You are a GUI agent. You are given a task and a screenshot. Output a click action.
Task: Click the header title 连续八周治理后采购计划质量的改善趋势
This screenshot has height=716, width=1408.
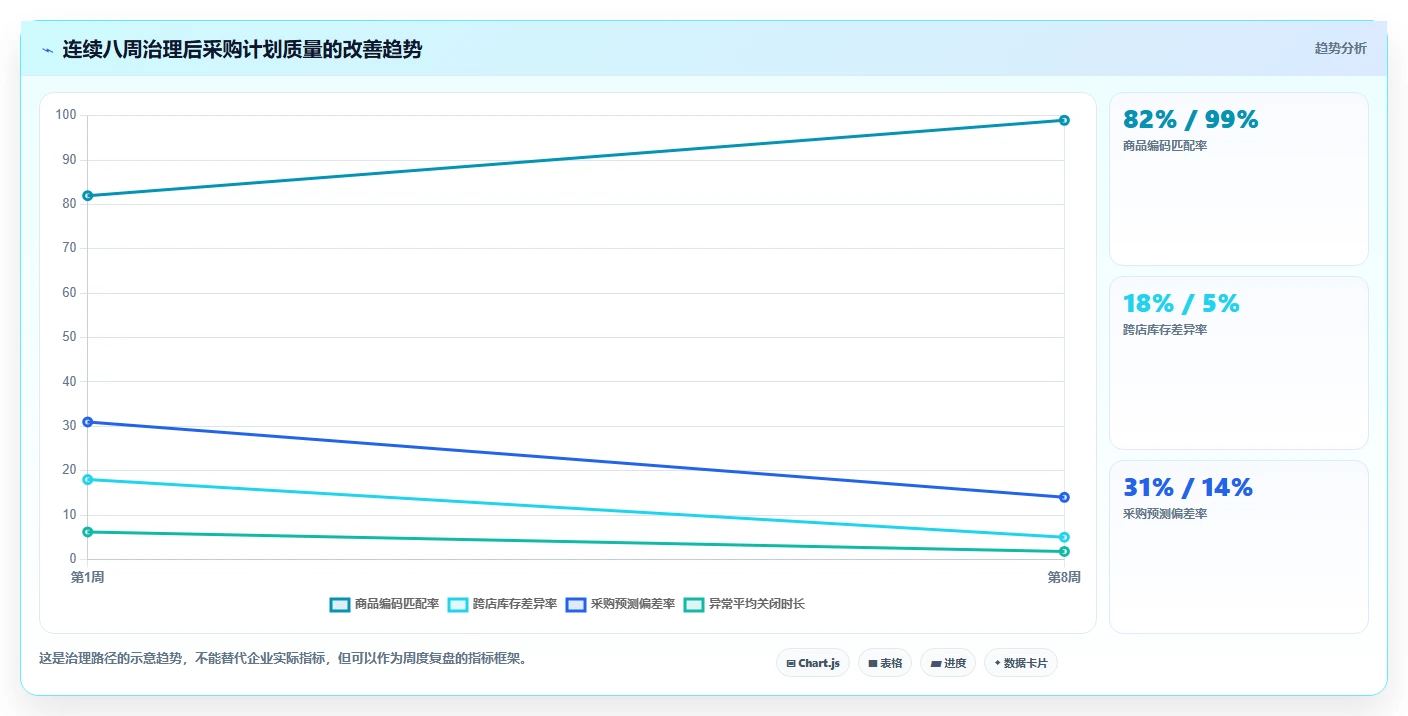(x=242, y=49)
